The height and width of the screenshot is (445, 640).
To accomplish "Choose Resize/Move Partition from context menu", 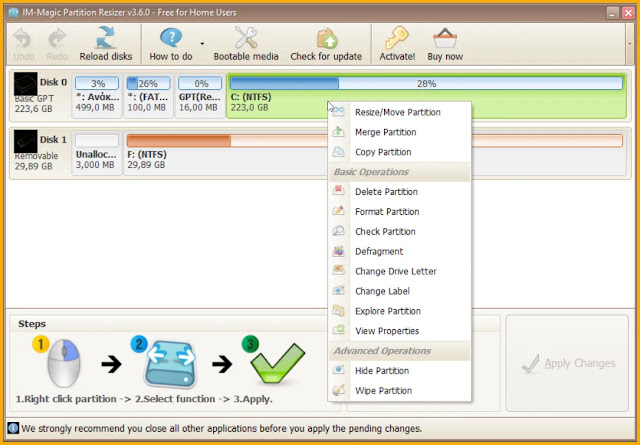I will pos(400,112).
